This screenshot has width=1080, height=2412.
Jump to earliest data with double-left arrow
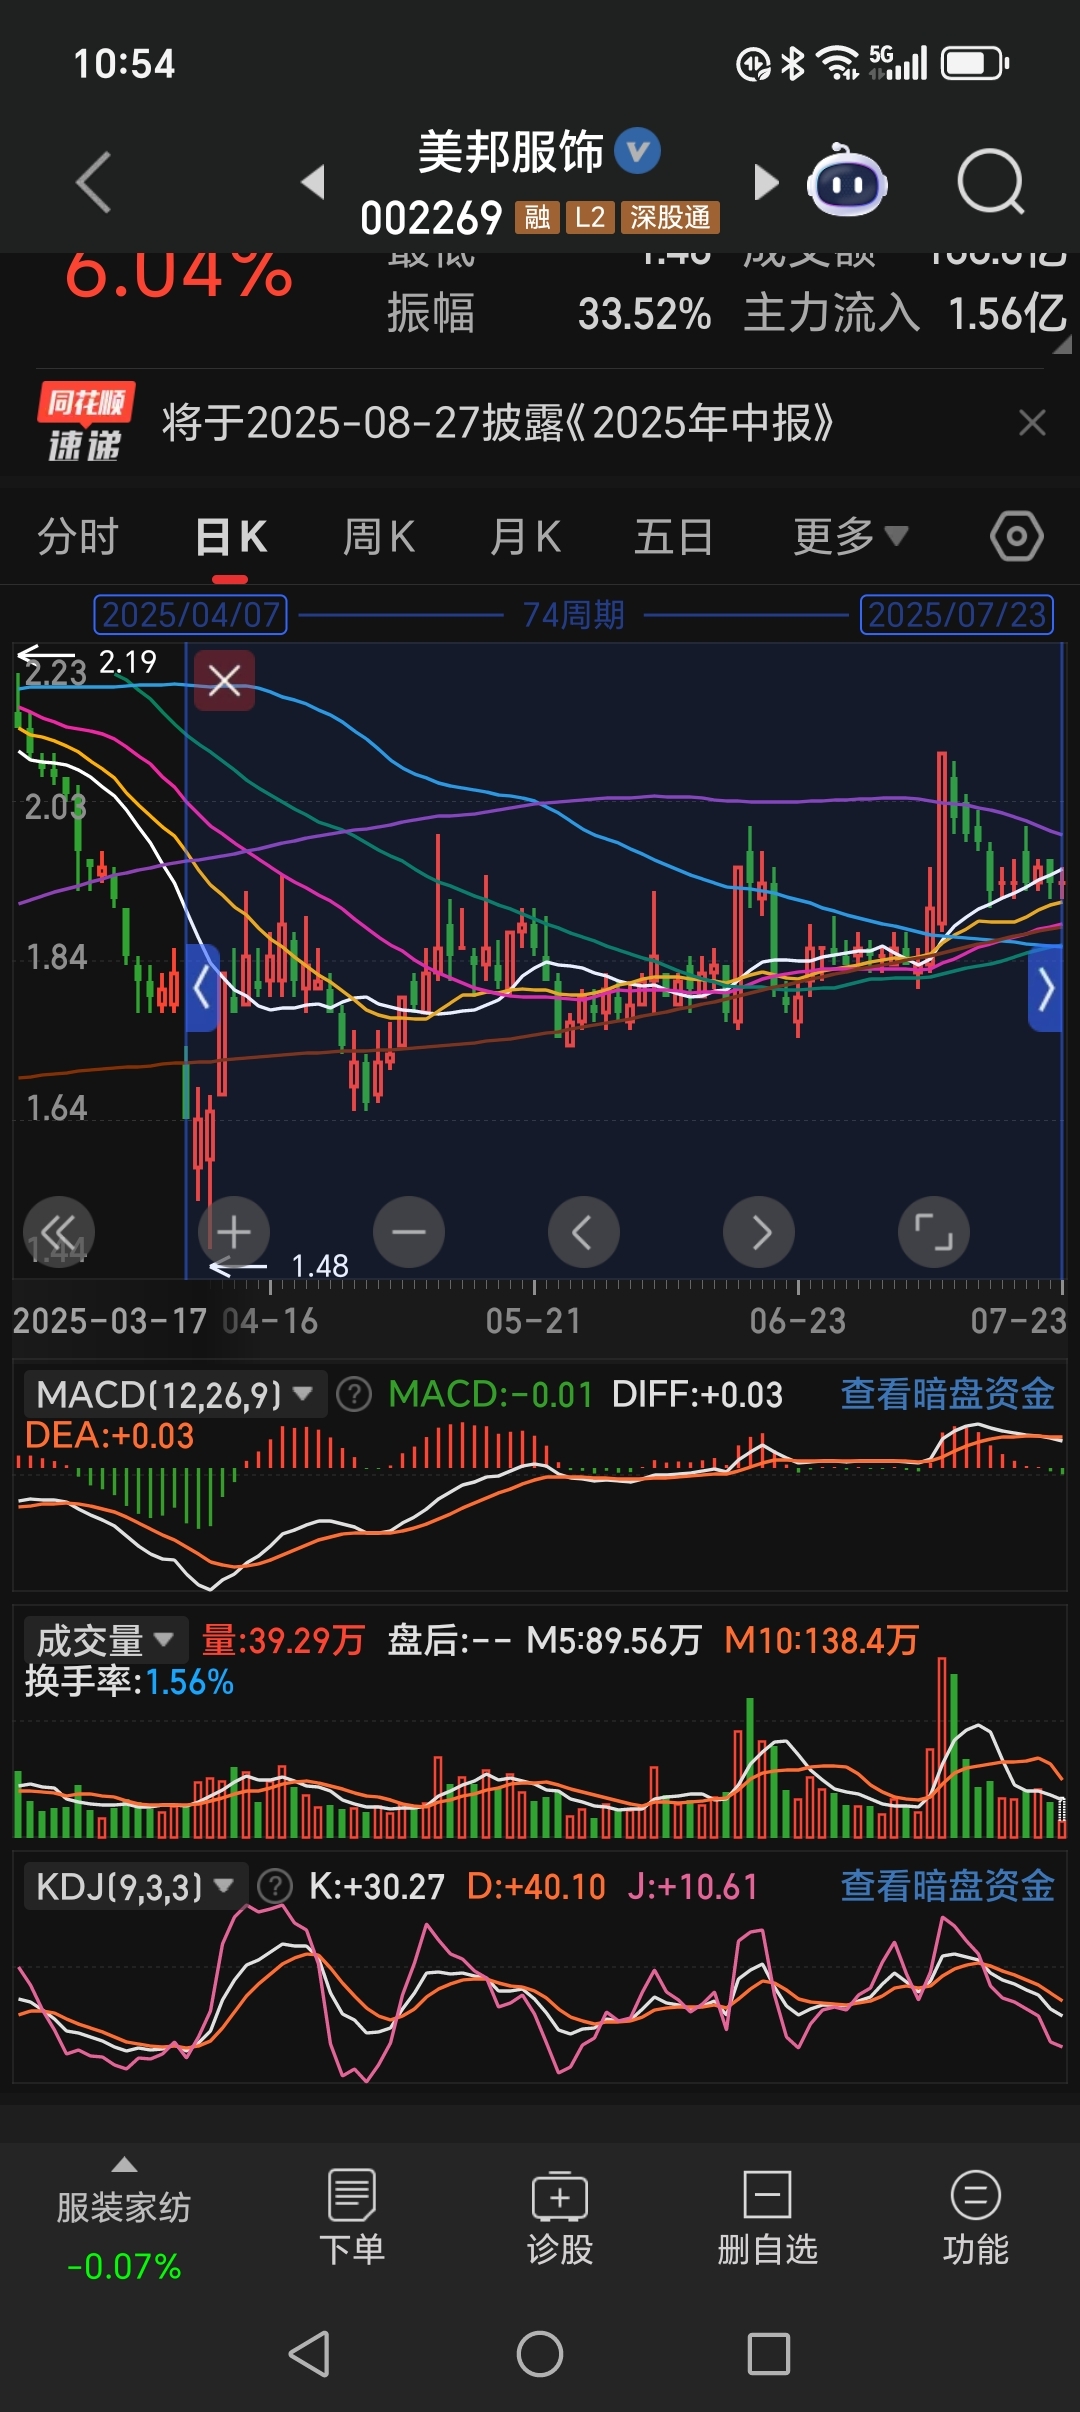(58, 1232)
